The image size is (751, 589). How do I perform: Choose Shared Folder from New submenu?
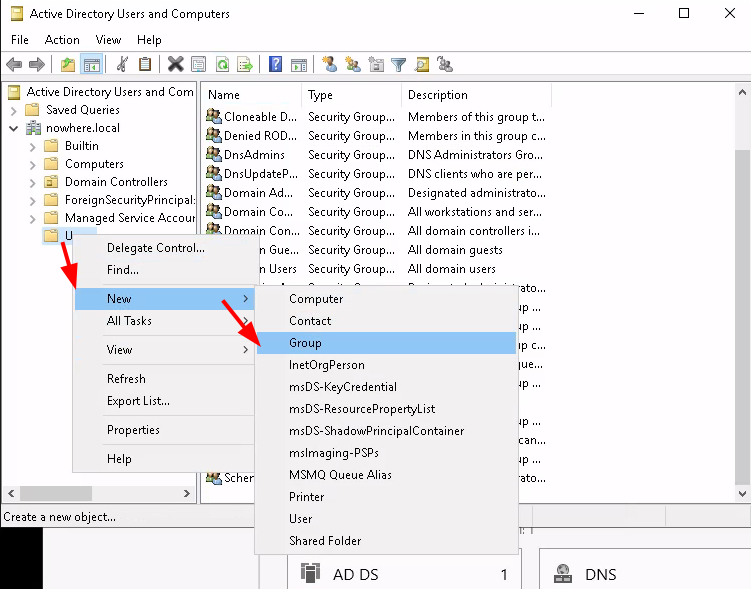coord(387,541)
